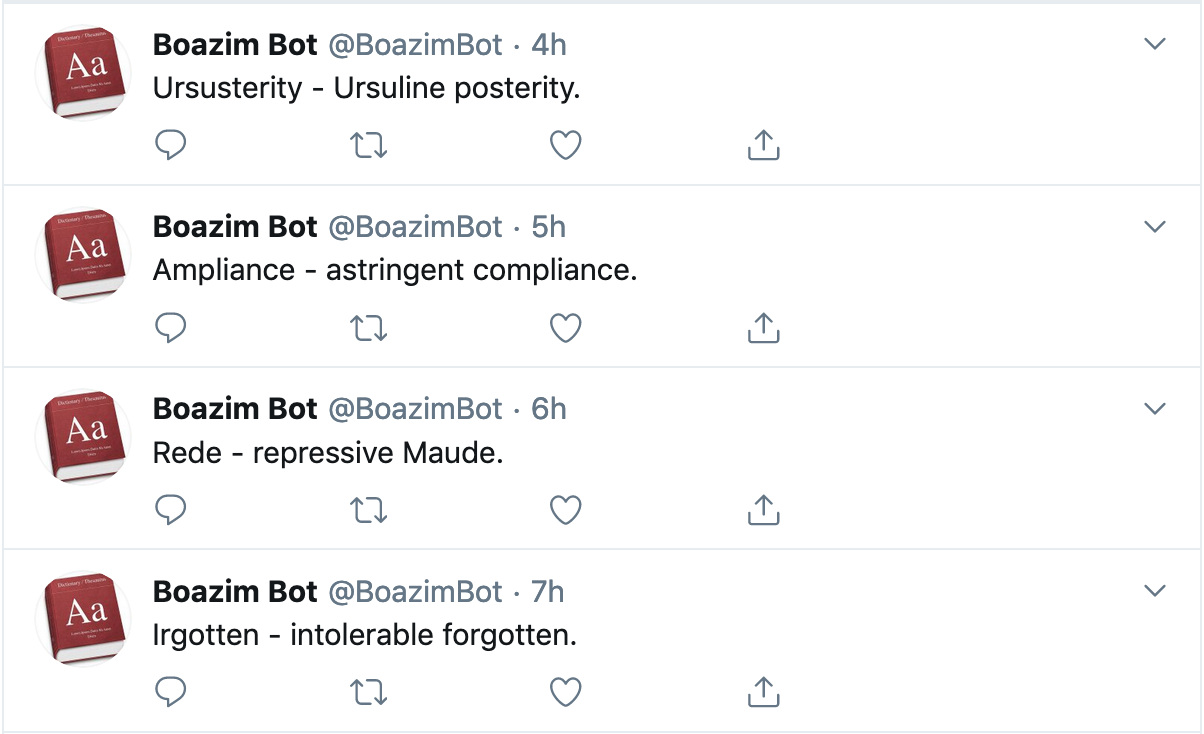
Task: Click the Boazim Bot avatar on the Ampliance tweet
Action: (84, 255)
